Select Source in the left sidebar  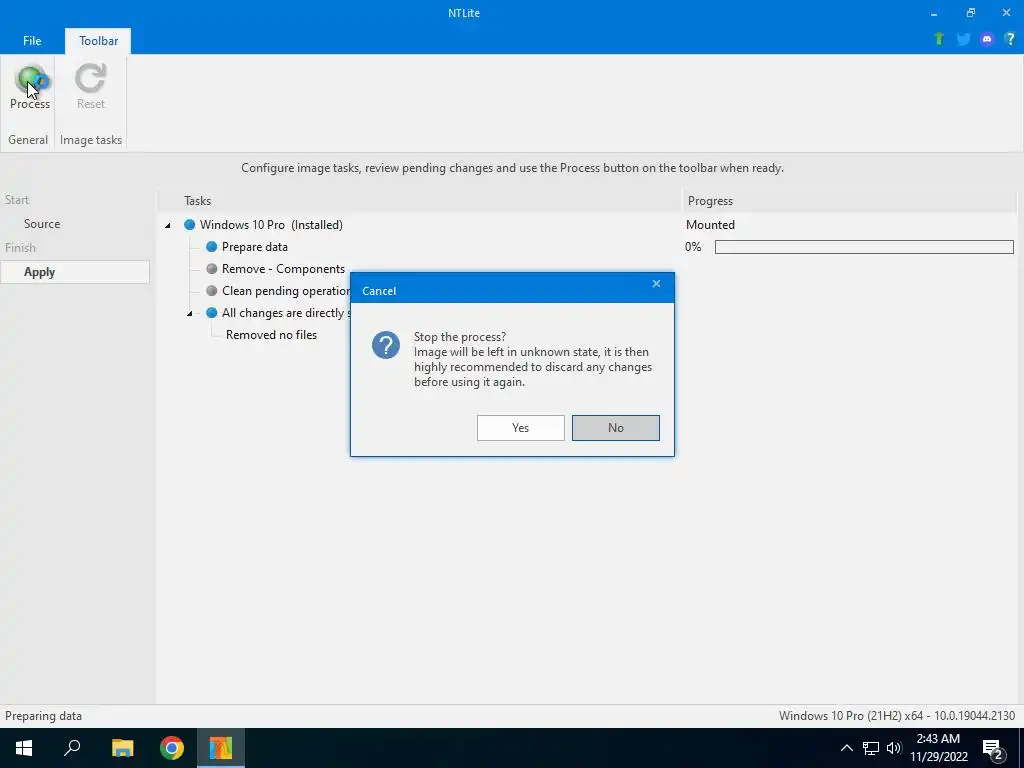(x=42, y=224)
